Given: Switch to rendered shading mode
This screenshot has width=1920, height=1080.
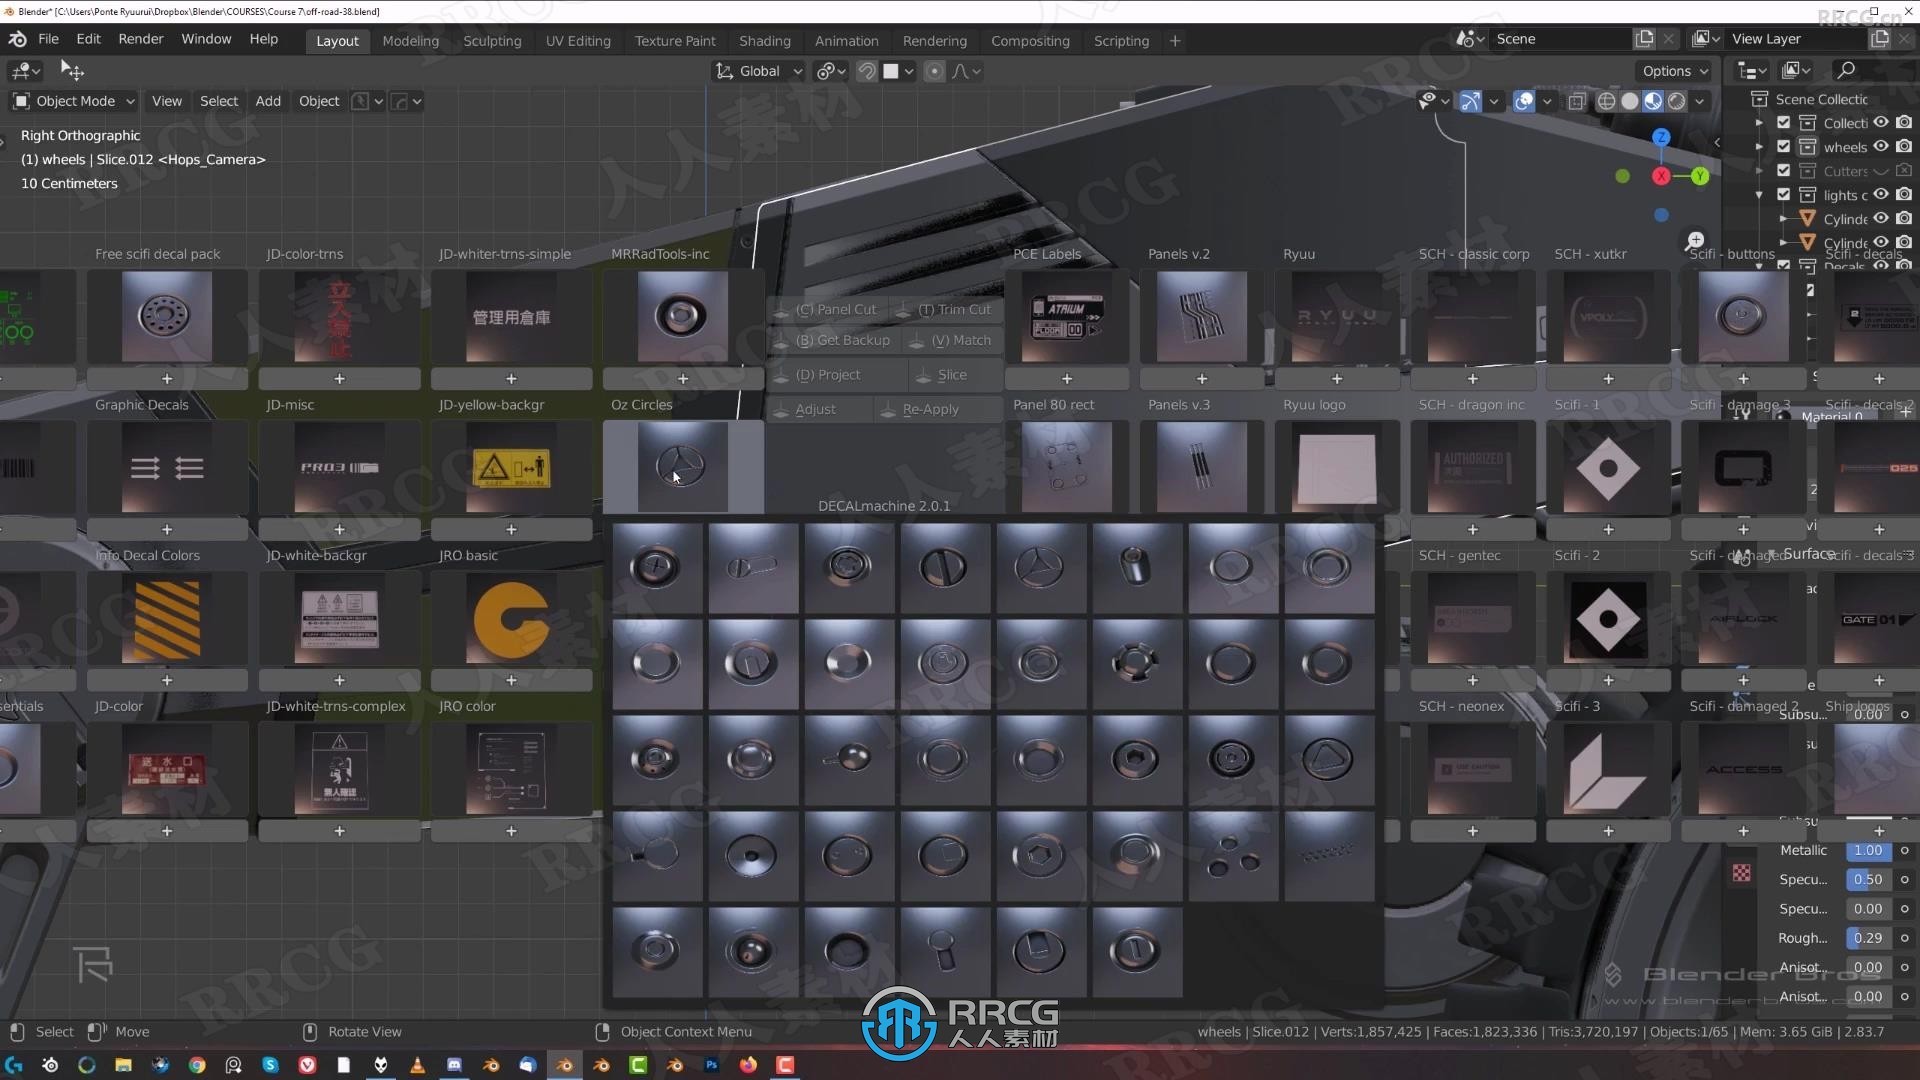Looking at the screenshot, I should pos(1677,101).
